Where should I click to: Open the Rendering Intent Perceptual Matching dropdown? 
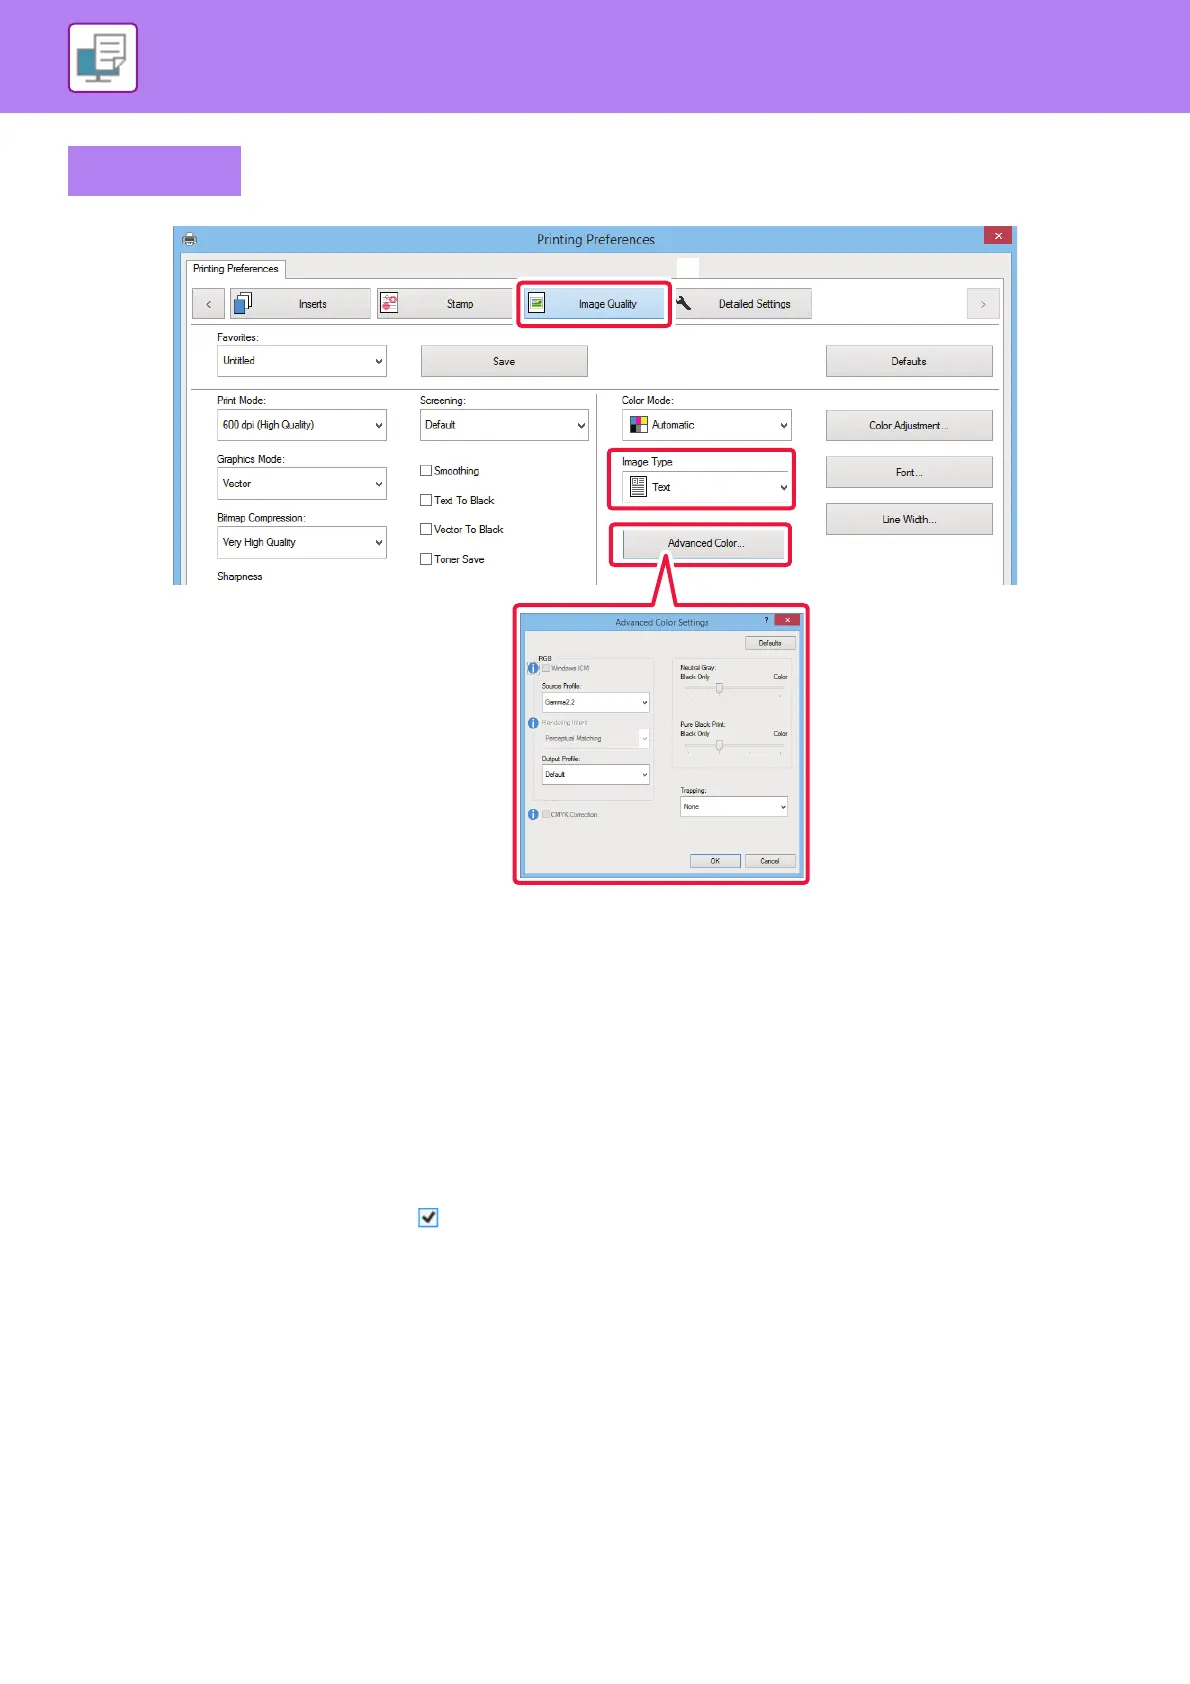[596, 738]
